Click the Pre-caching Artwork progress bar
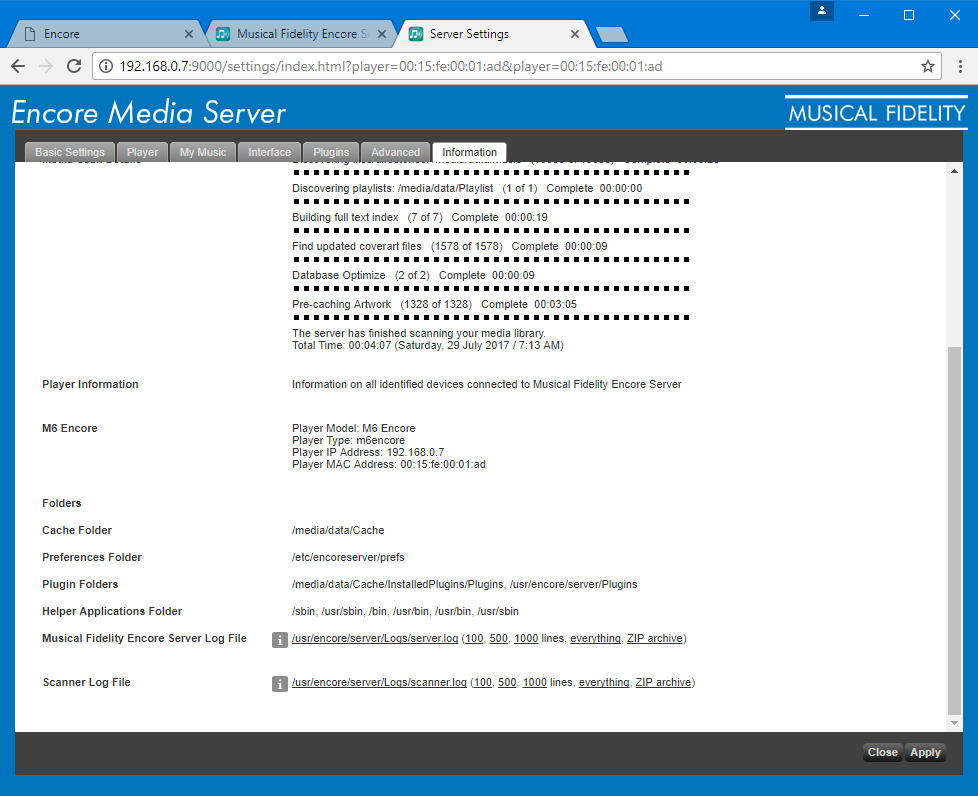Viewport: 978px width, 796px height. (491, 318)
